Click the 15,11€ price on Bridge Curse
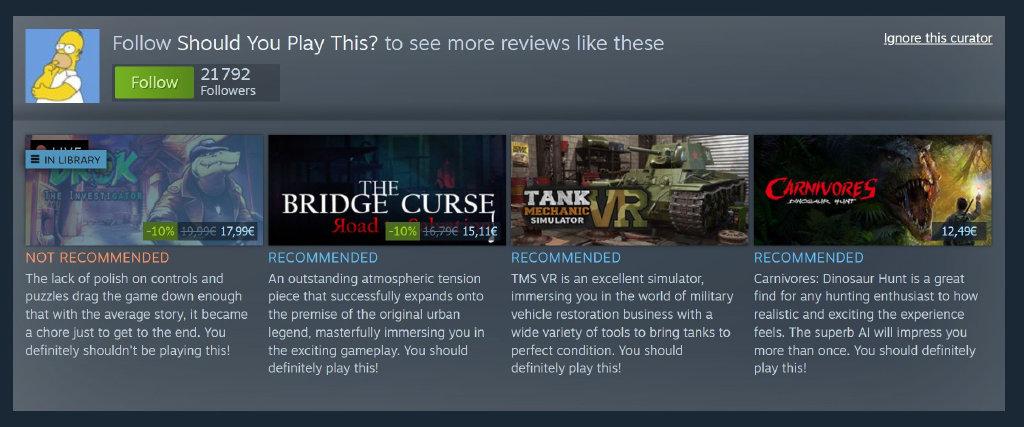The image size is (1024, 427). pos(480,231)
